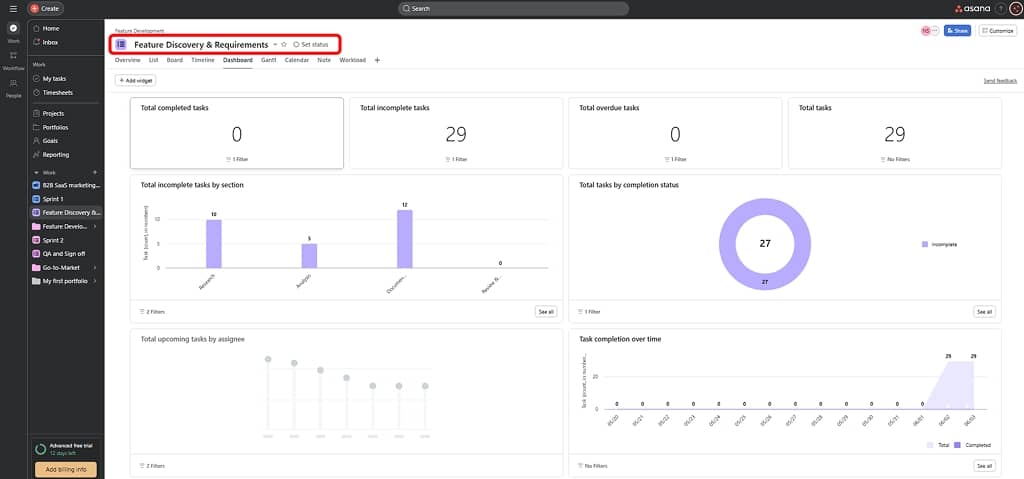Click plus icon next to Work section
Screen dimensions: 1024x479
[x=95, y=173]
